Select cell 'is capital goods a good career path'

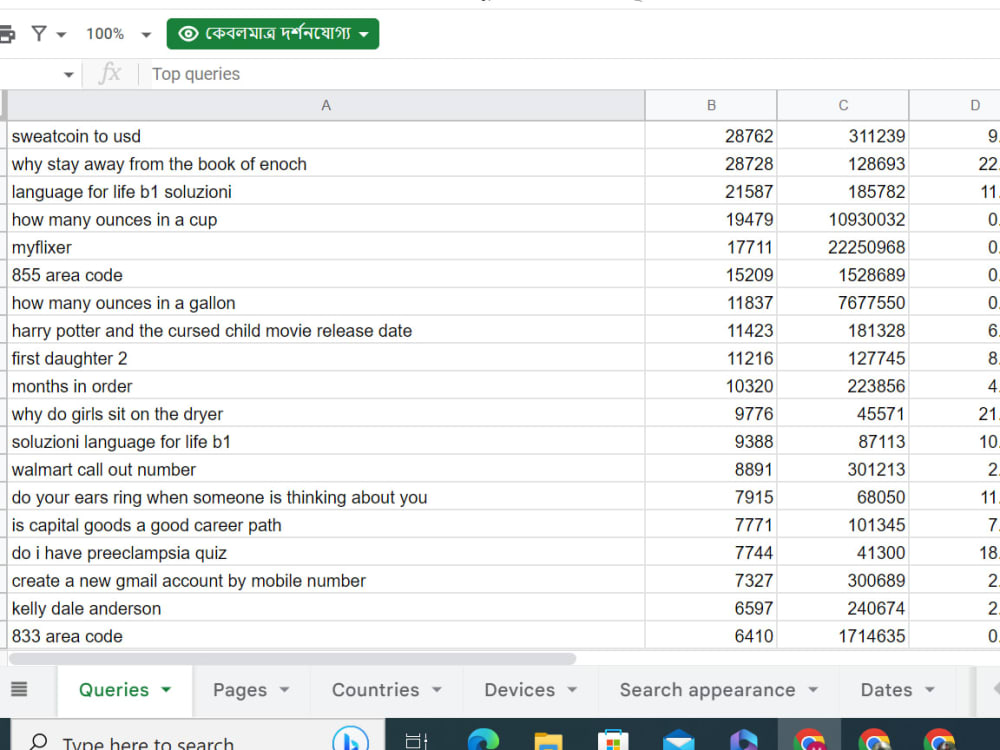[326, 524]
